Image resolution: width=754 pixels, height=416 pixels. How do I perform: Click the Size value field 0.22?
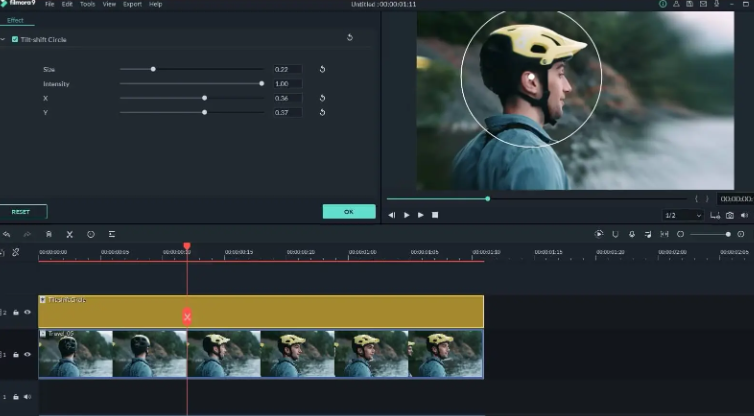point(288,69)
